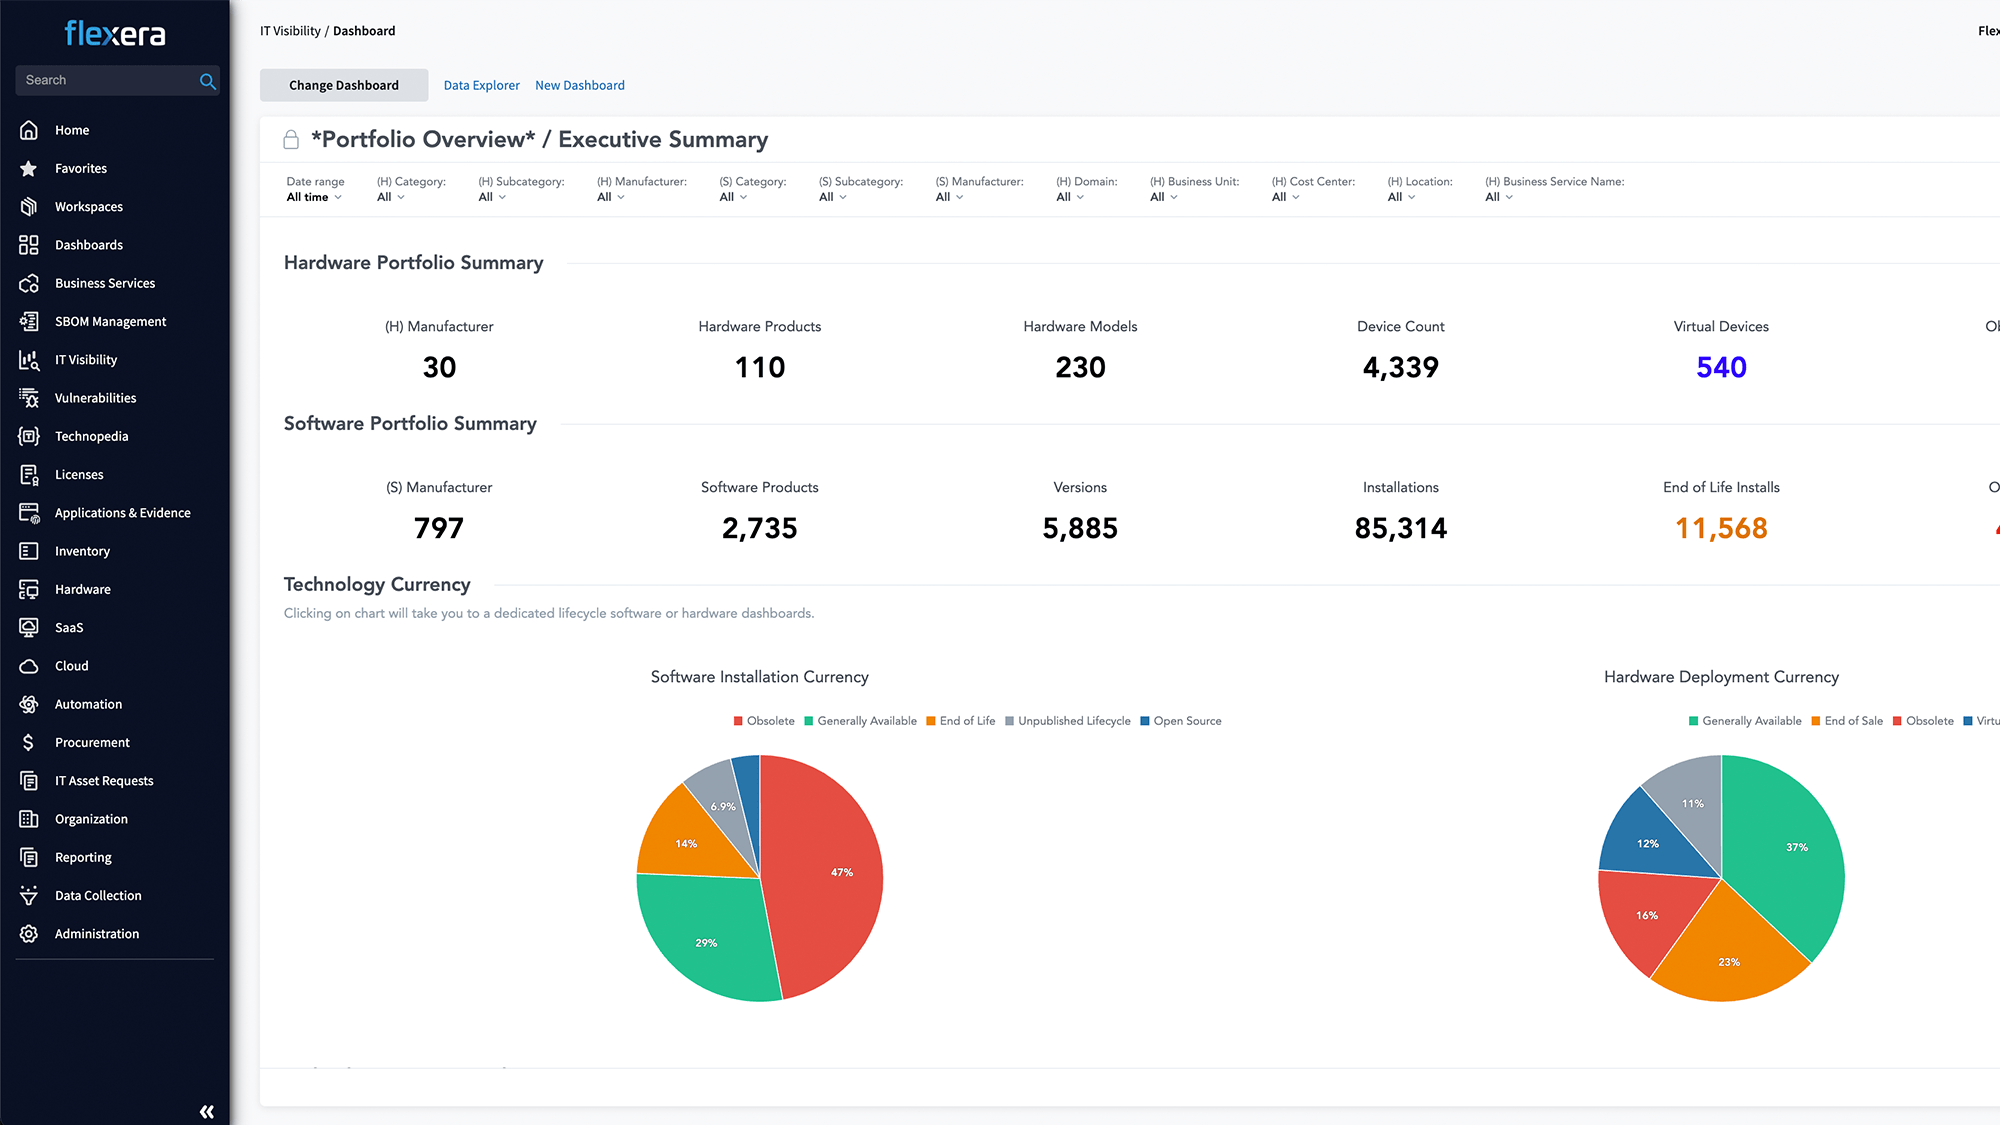Image resolution: width=2000 pixels, height=1125 pixels.
Task: Open the (H) Location filter dropdown
Action: 1401,197
